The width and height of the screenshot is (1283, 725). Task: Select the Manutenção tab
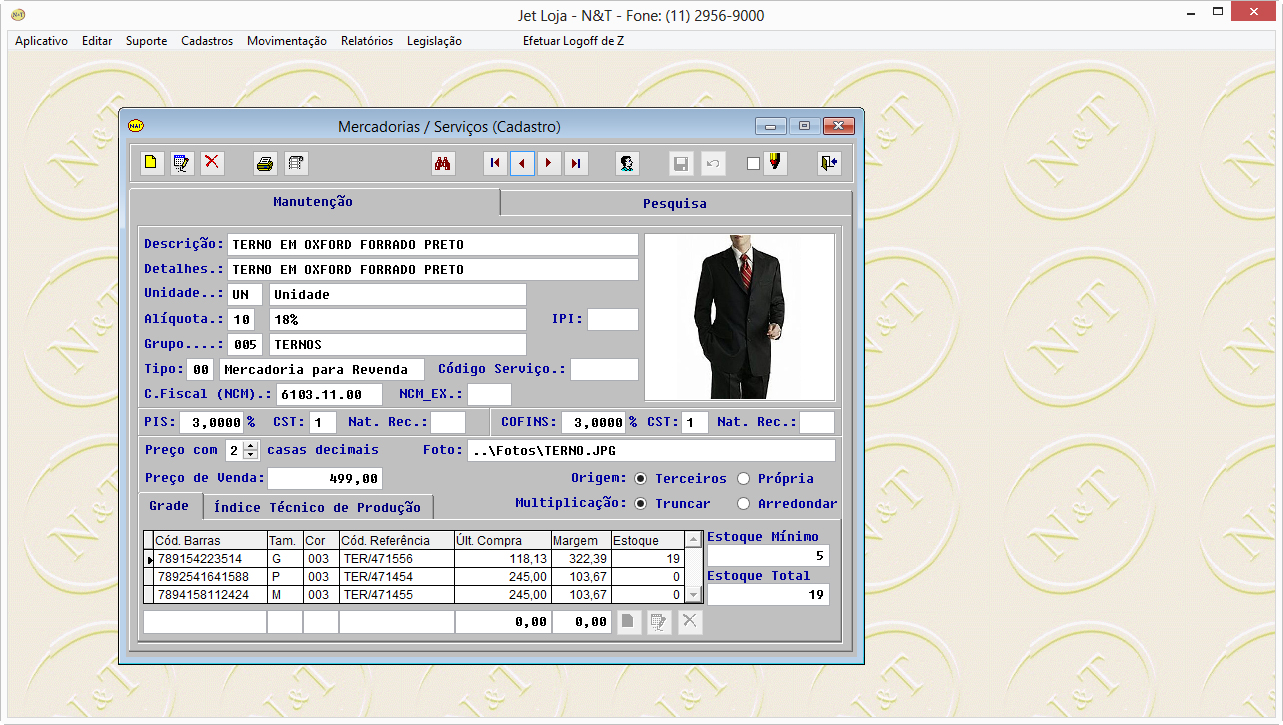click(313, 201)
